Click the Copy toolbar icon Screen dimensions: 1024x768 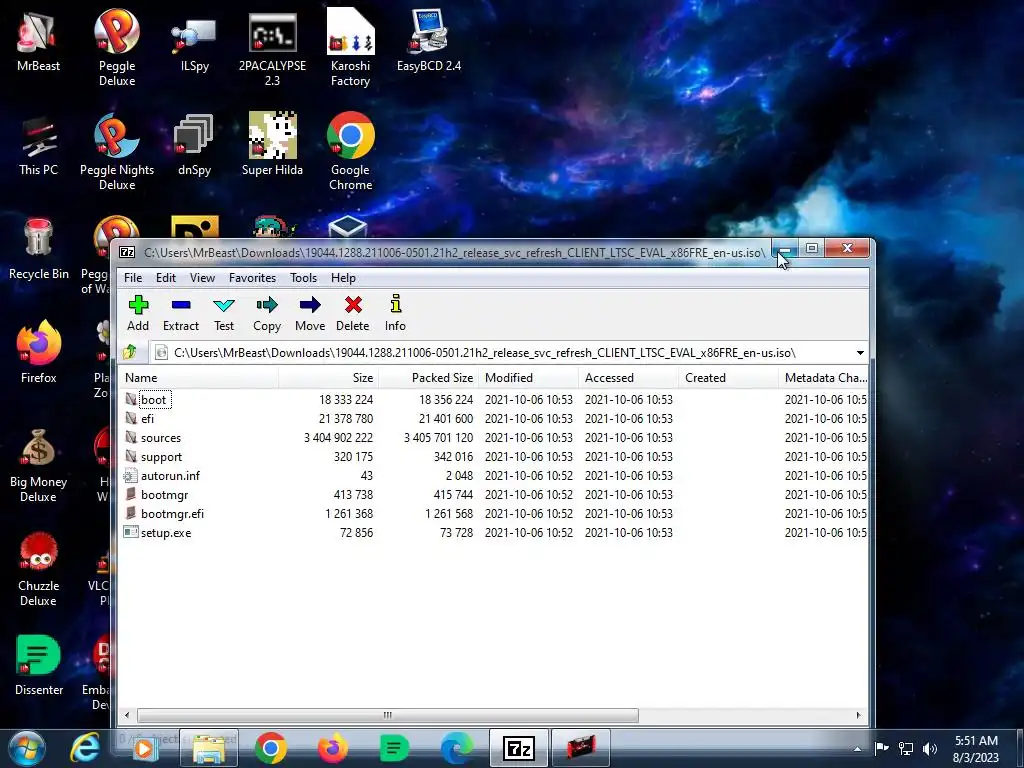pos(266,313)
